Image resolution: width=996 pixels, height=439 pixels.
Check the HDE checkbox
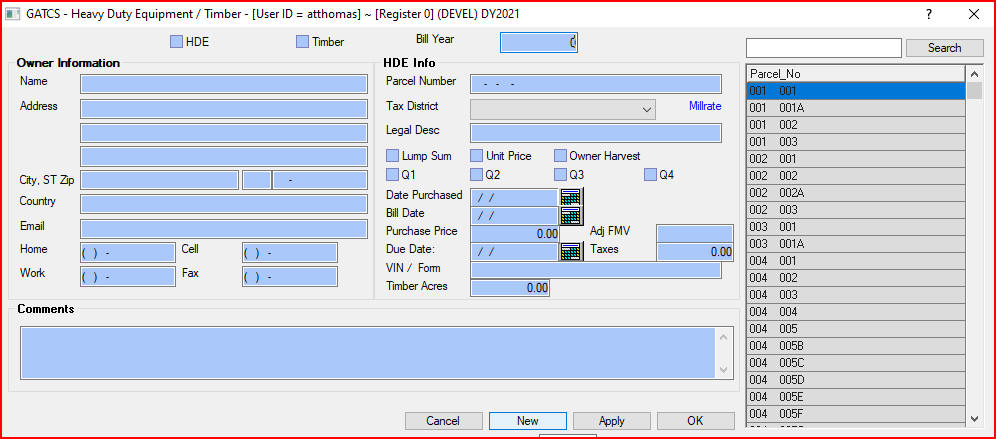pos(177,42)
